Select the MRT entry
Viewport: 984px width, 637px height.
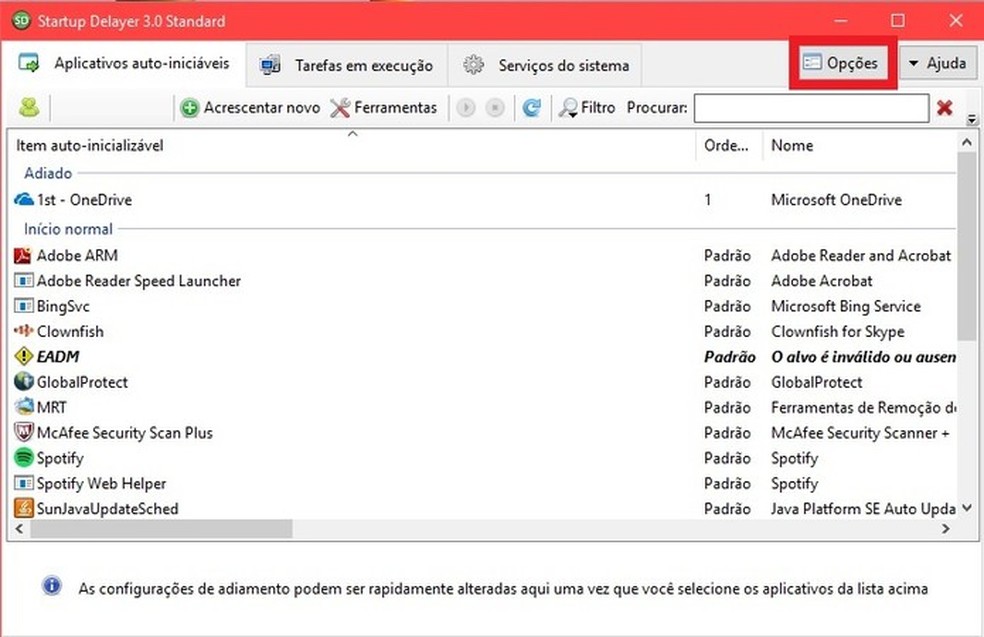(x=51, y=407)
